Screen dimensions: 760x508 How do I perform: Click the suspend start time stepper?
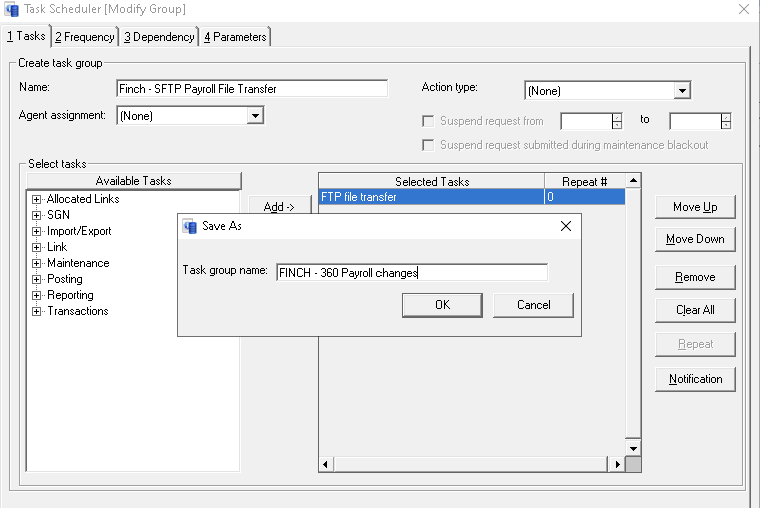click(x=617, y=121)
